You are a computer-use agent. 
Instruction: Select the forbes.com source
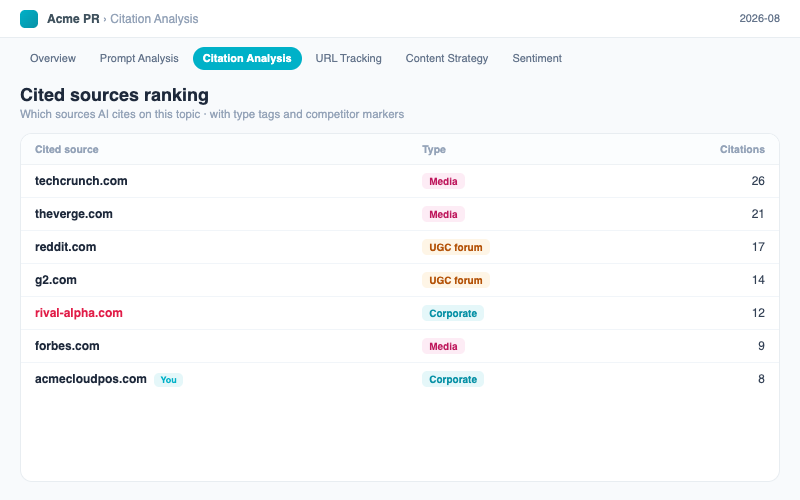click(x=67, y=346)
